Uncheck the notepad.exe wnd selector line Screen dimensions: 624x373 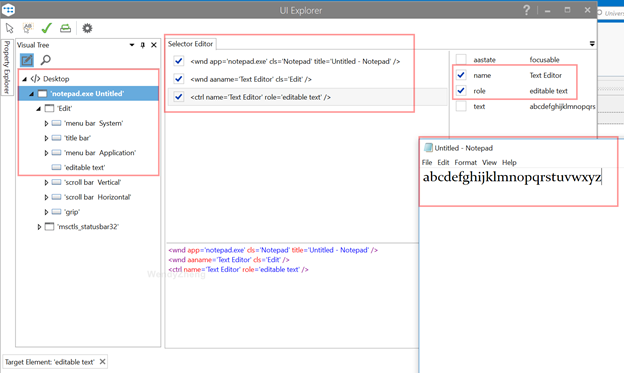click(x=179, y=61)
